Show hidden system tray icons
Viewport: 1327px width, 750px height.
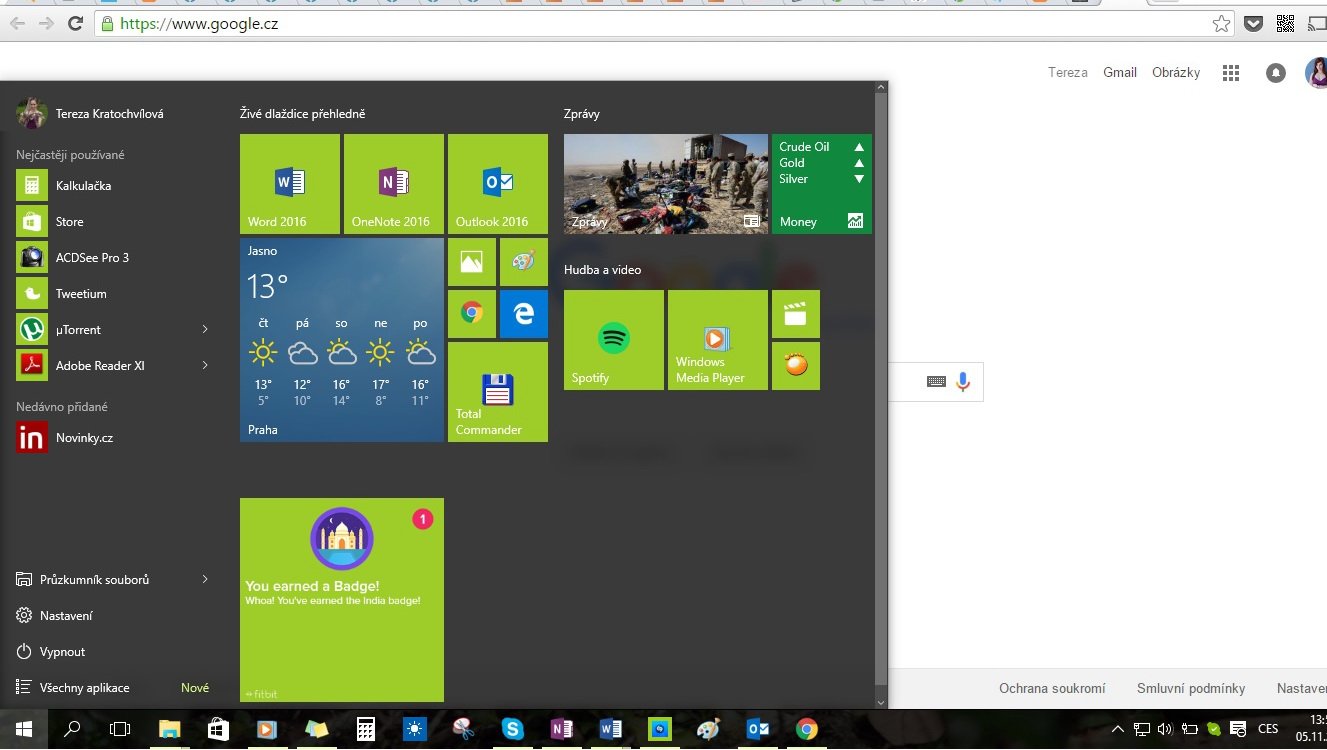pyautogui.click(x=1117, y=729)
